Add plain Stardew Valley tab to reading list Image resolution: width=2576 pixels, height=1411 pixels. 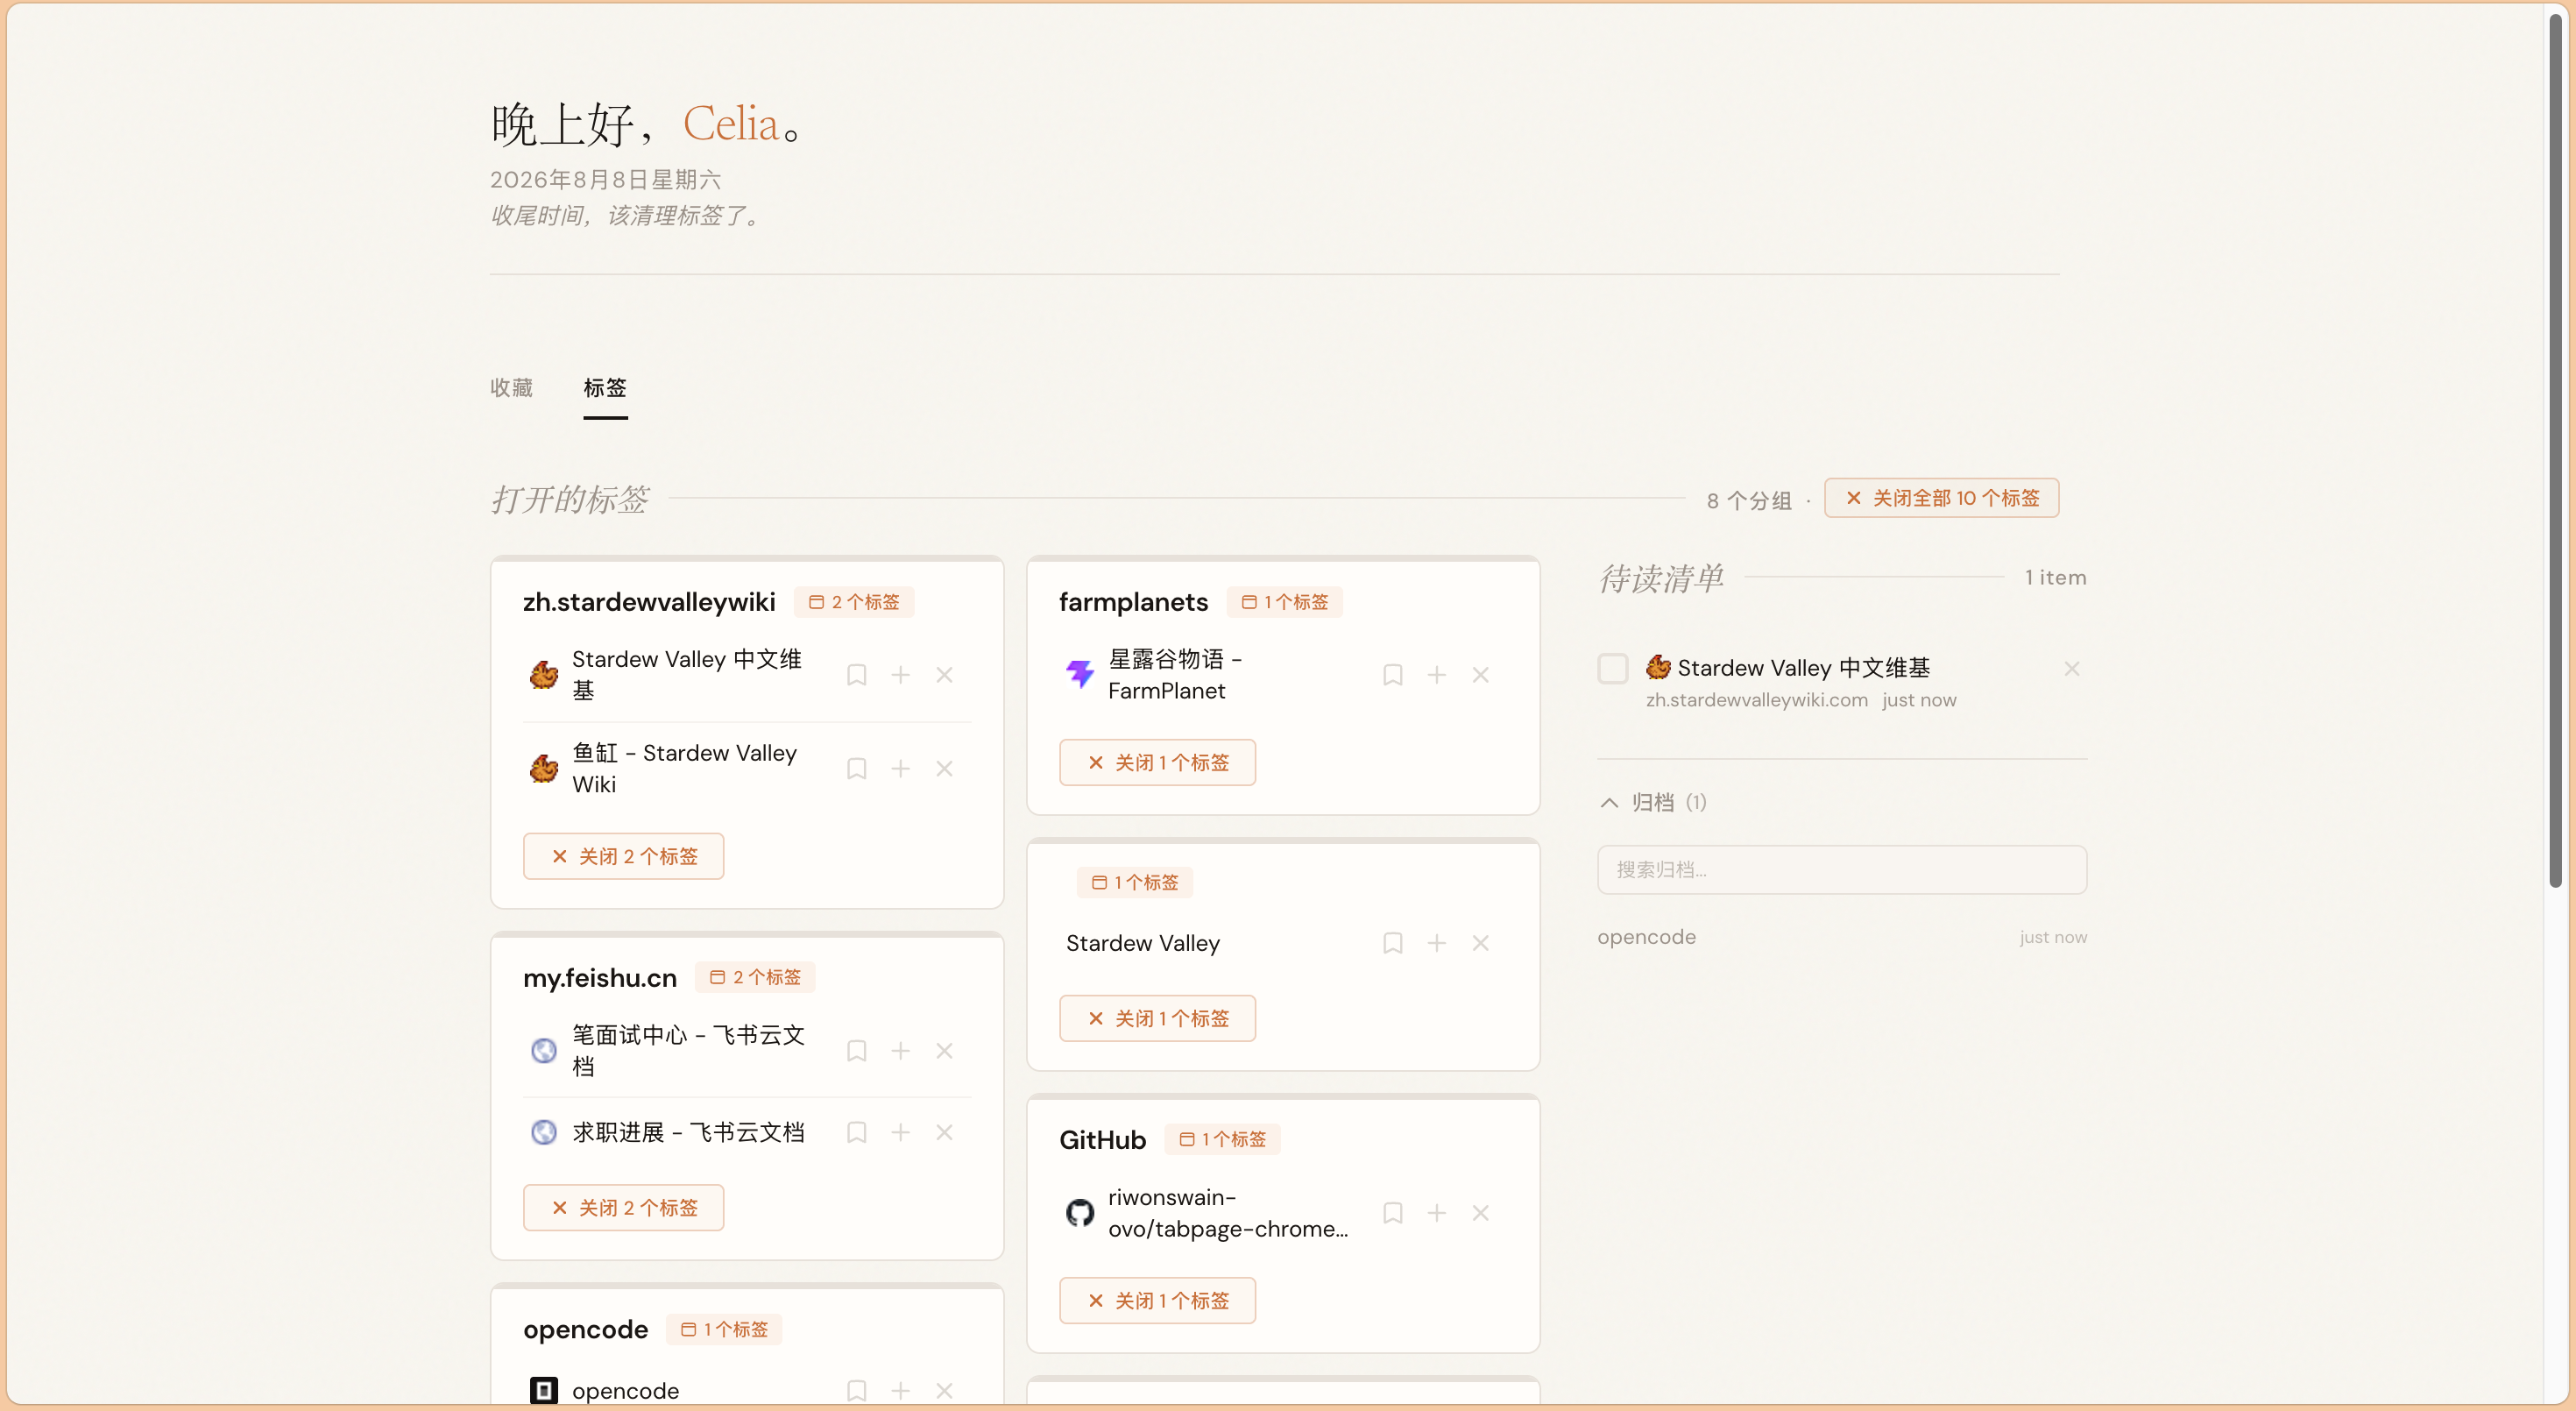[x=1436, y=943]
